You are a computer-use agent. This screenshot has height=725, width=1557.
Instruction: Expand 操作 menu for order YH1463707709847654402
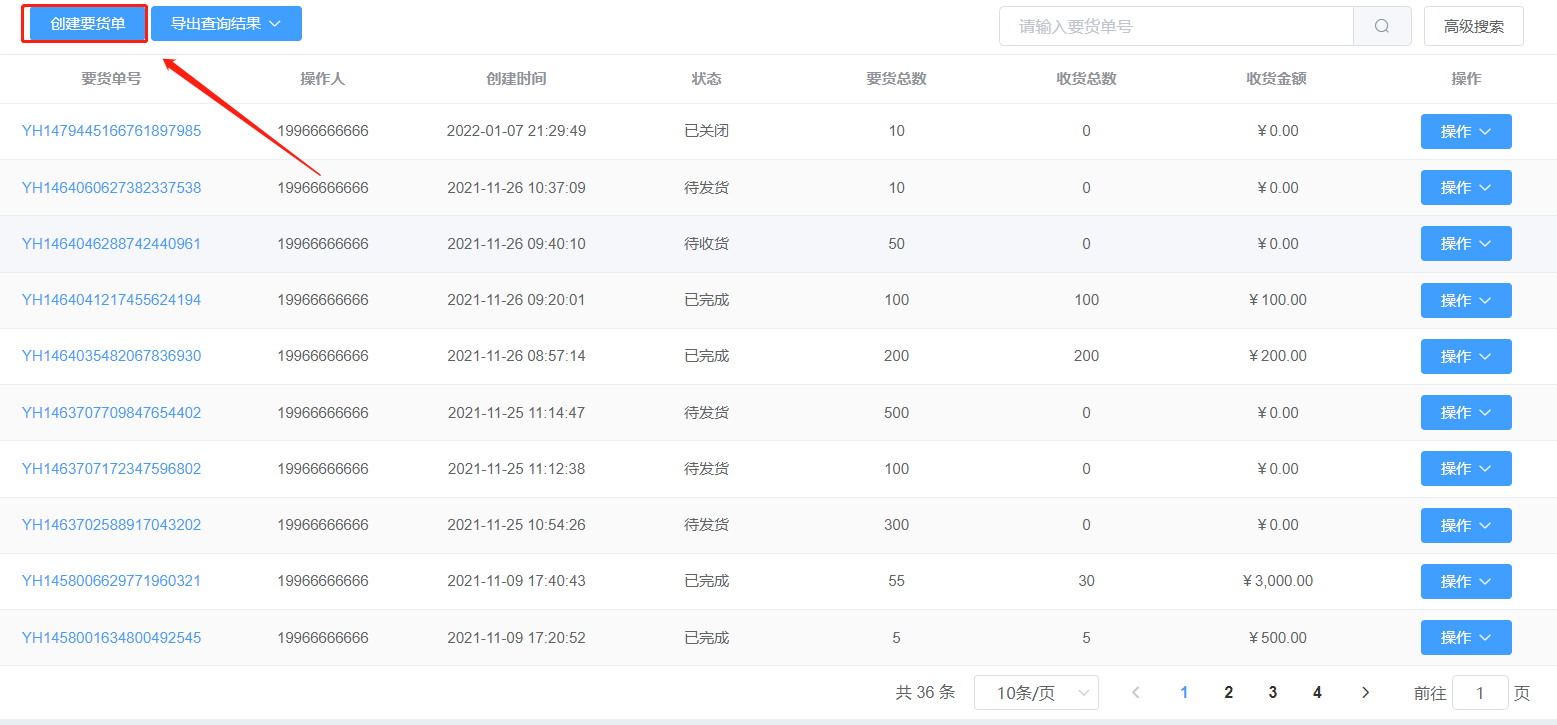coord(1466,412)
